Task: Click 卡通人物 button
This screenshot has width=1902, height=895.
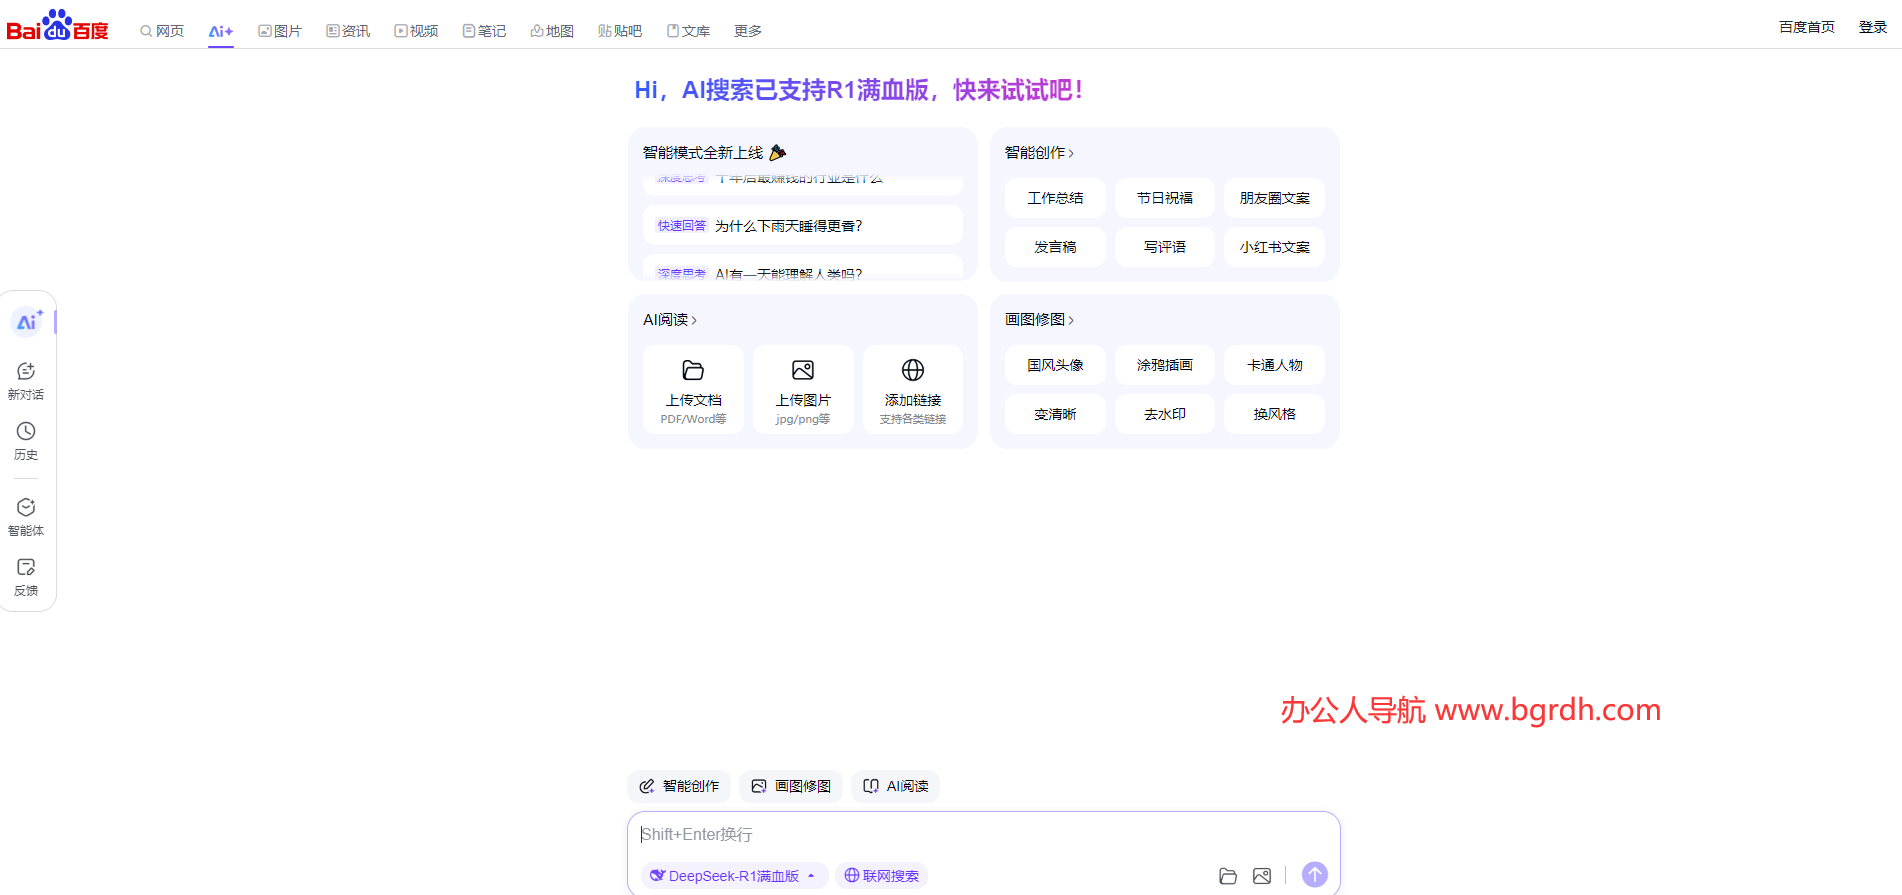Action: pyautogui.click(x=1275, y=365)
